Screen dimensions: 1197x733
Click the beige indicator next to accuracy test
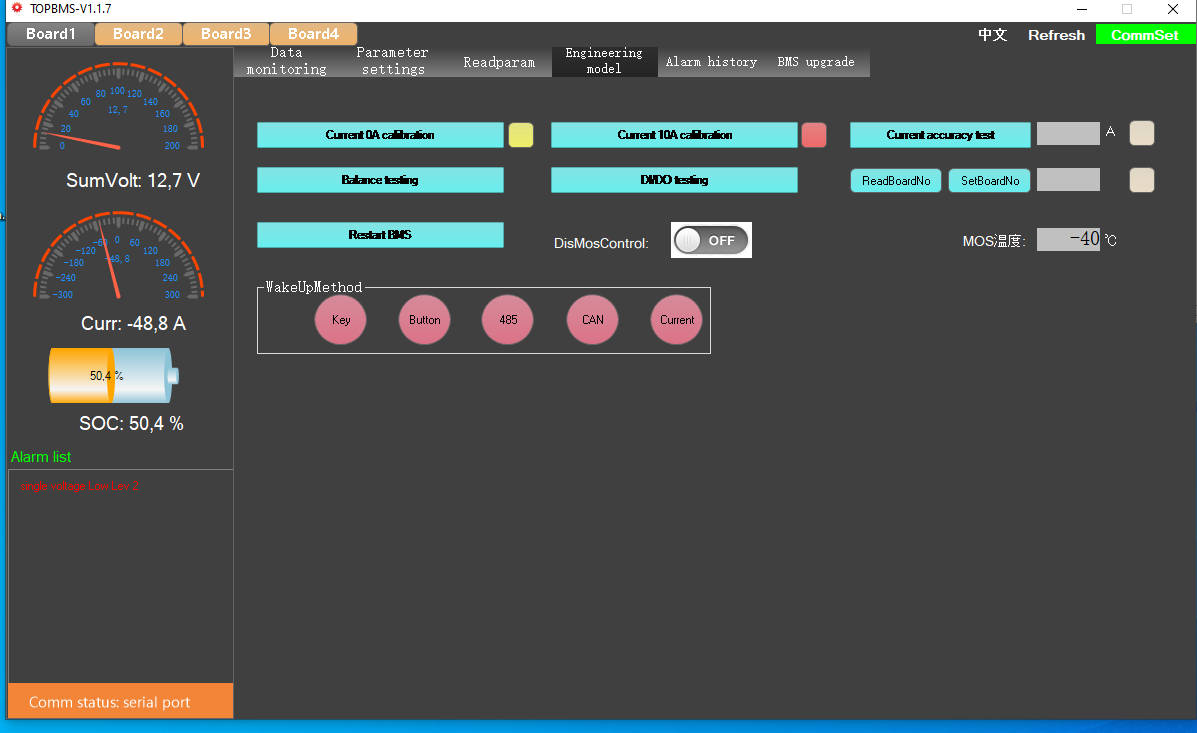pos(1142,133)
